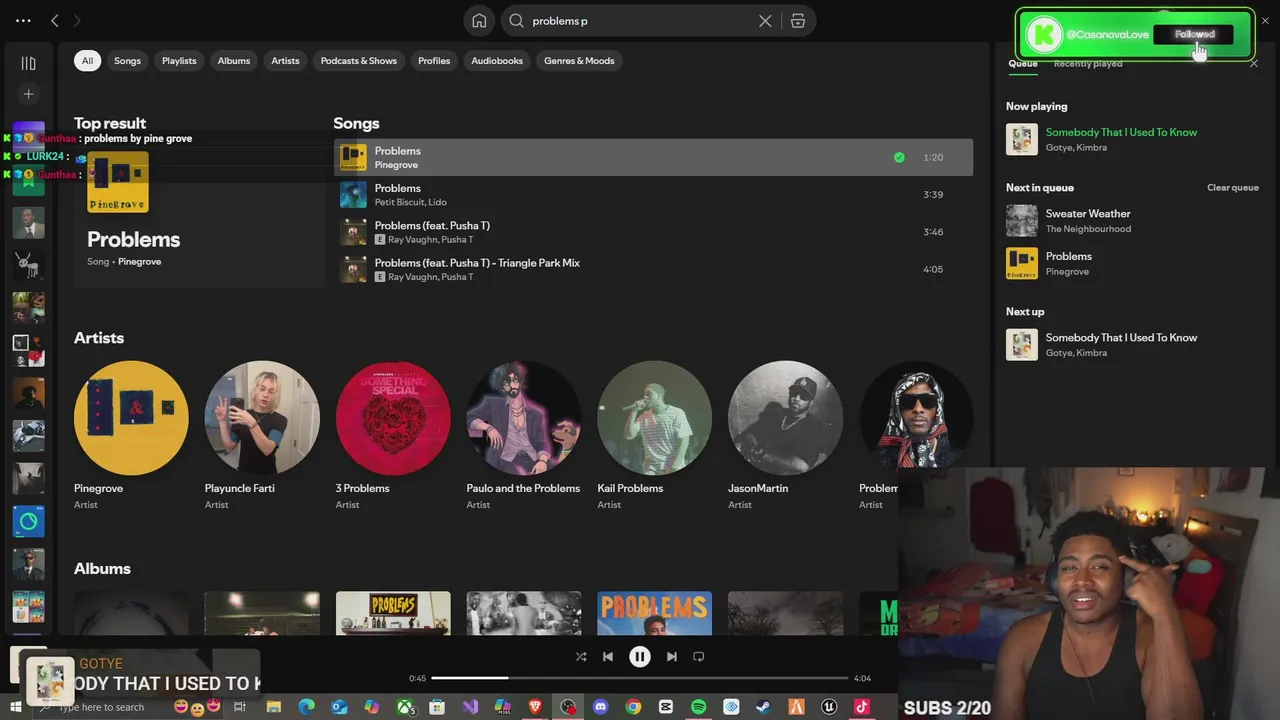Open Task View on the taskbar

click(x=240, y=707)
